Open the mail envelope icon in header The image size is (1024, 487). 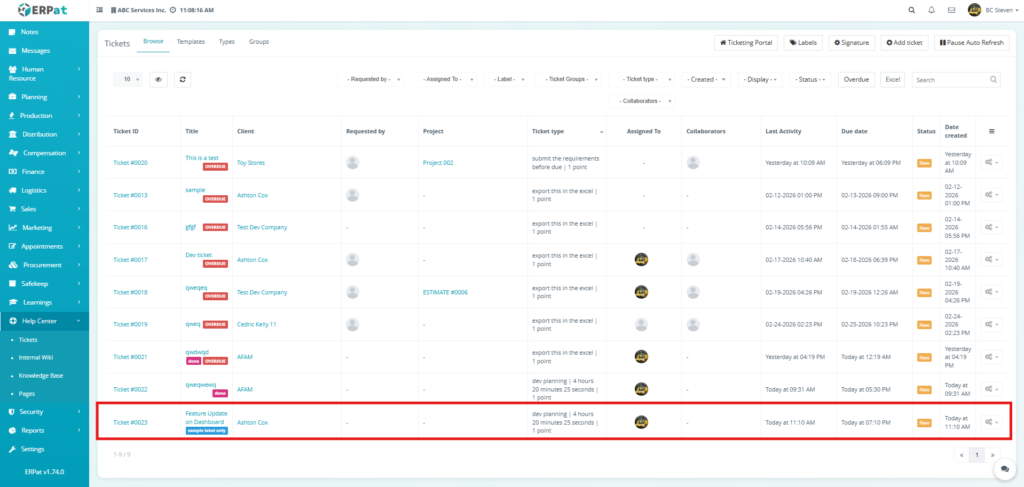point(951,10)
